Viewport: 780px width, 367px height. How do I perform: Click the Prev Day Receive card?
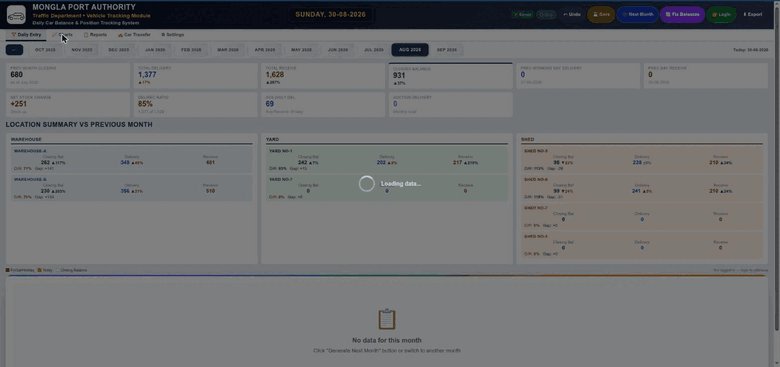click(705, 76)
